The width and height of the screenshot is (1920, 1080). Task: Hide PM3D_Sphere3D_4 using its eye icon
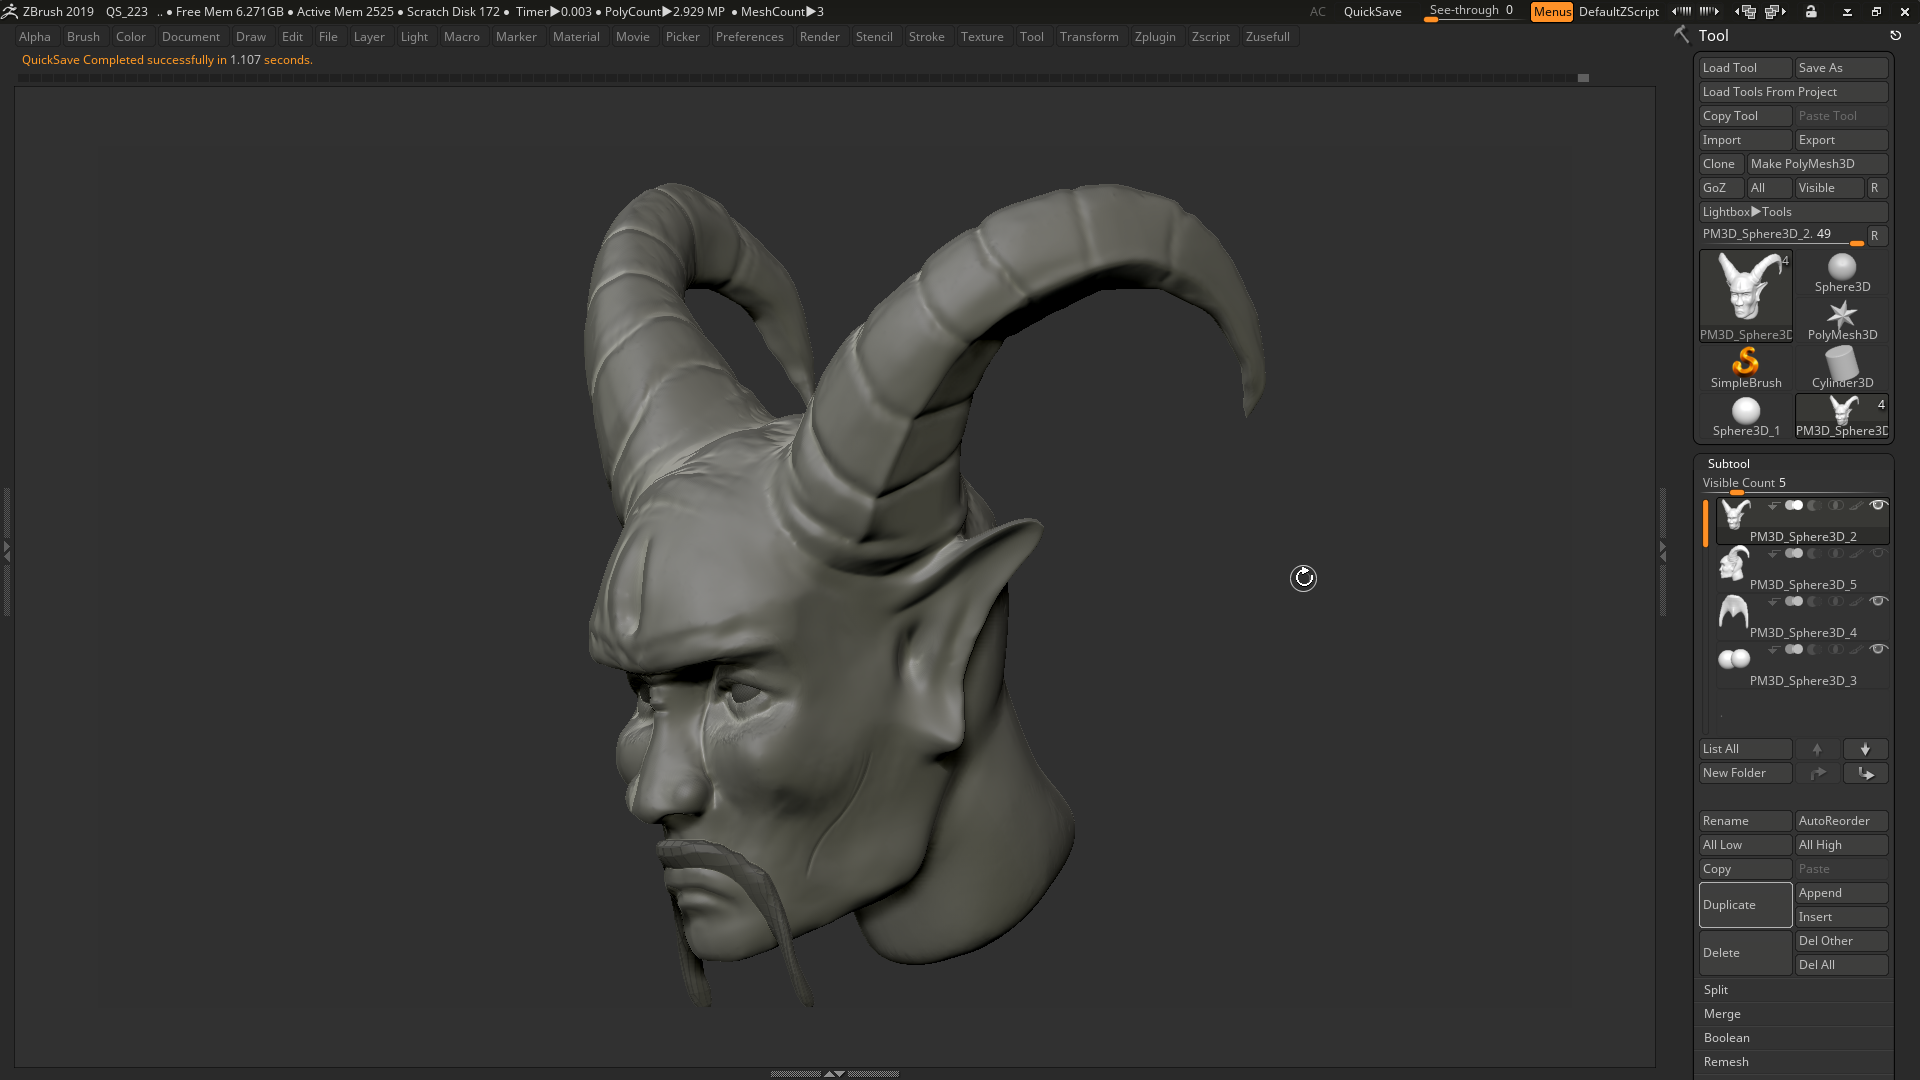point(1878,602)
